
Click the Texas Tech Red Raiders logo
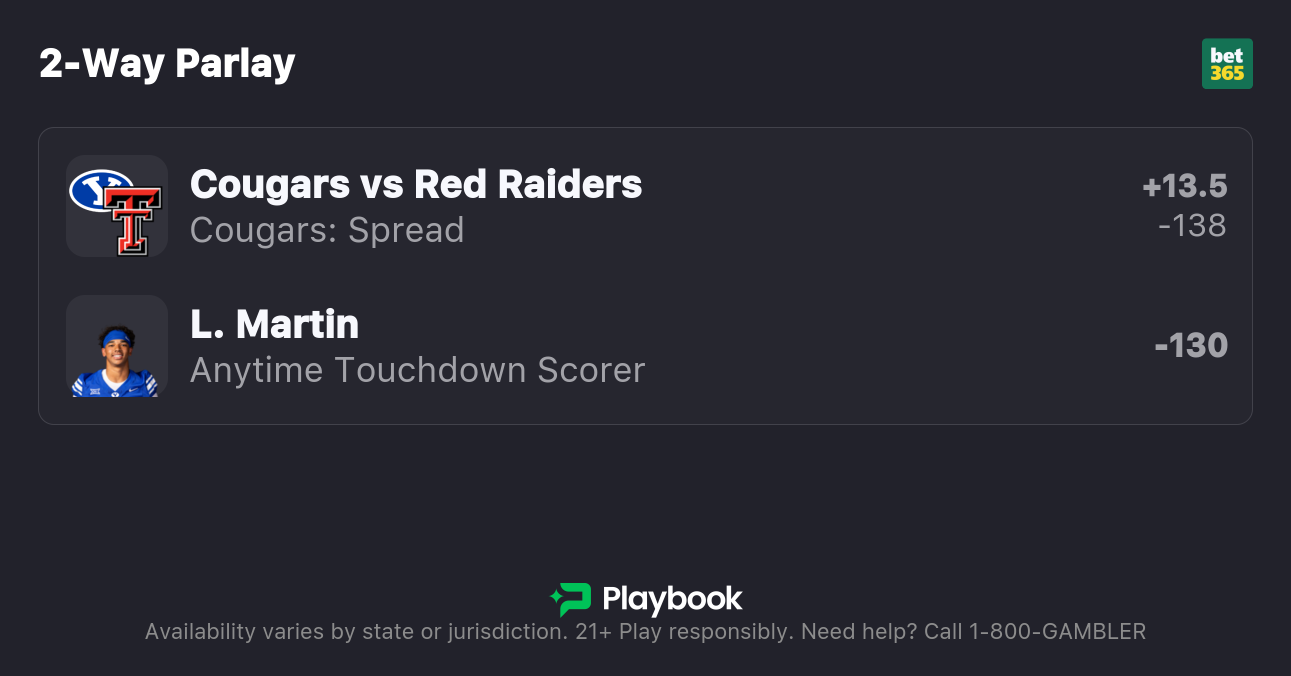coord(133,220)
